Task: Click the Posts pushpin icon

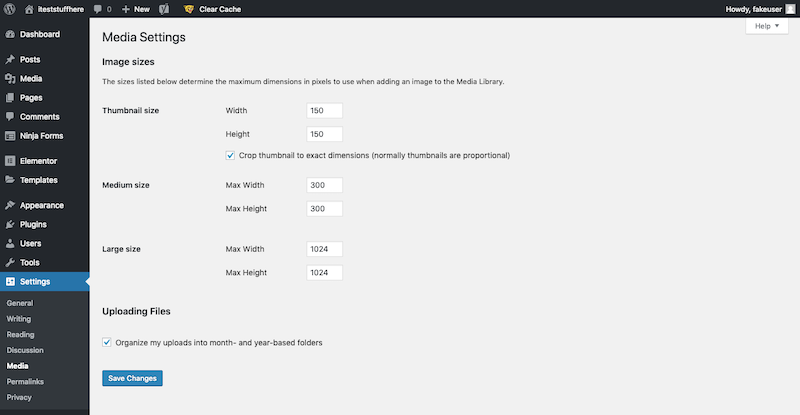Action: (10, 59)
